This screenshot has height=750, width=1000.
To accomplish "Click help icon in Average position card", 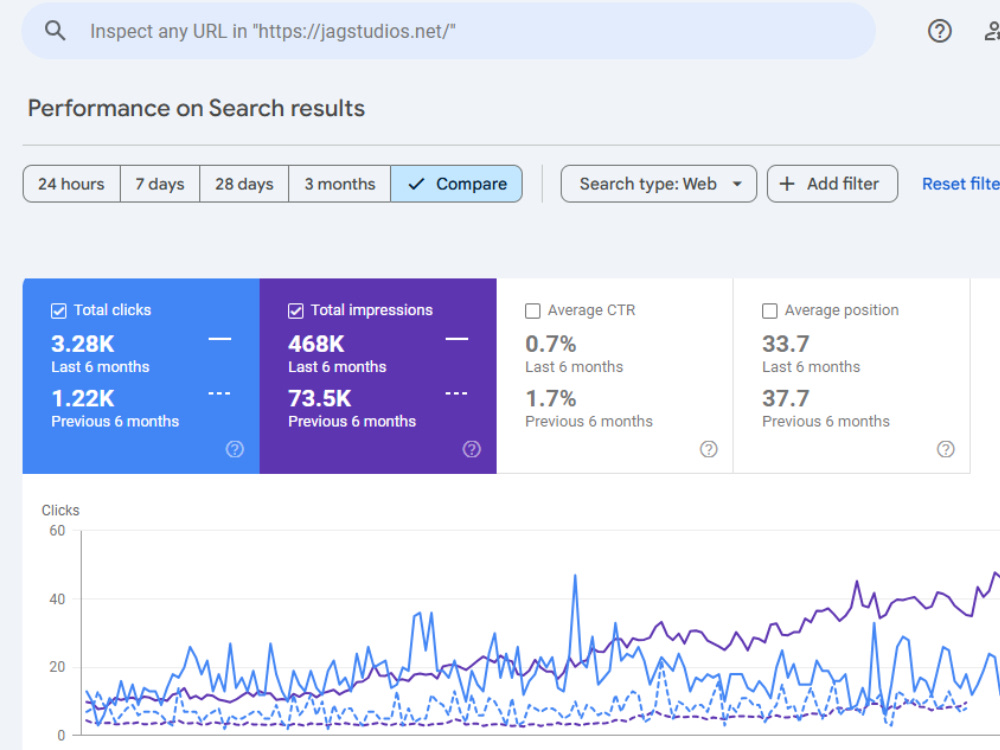I will pos(946,449).
